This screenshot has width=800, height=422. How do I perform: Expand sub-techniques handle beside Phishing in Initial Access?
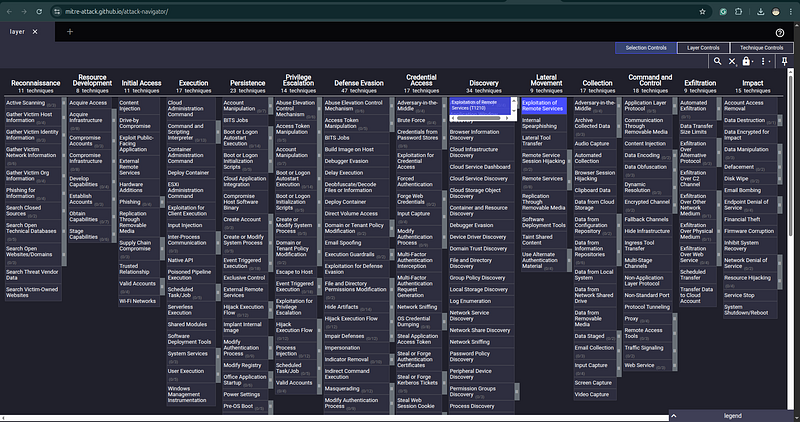(x=162, y=202)
